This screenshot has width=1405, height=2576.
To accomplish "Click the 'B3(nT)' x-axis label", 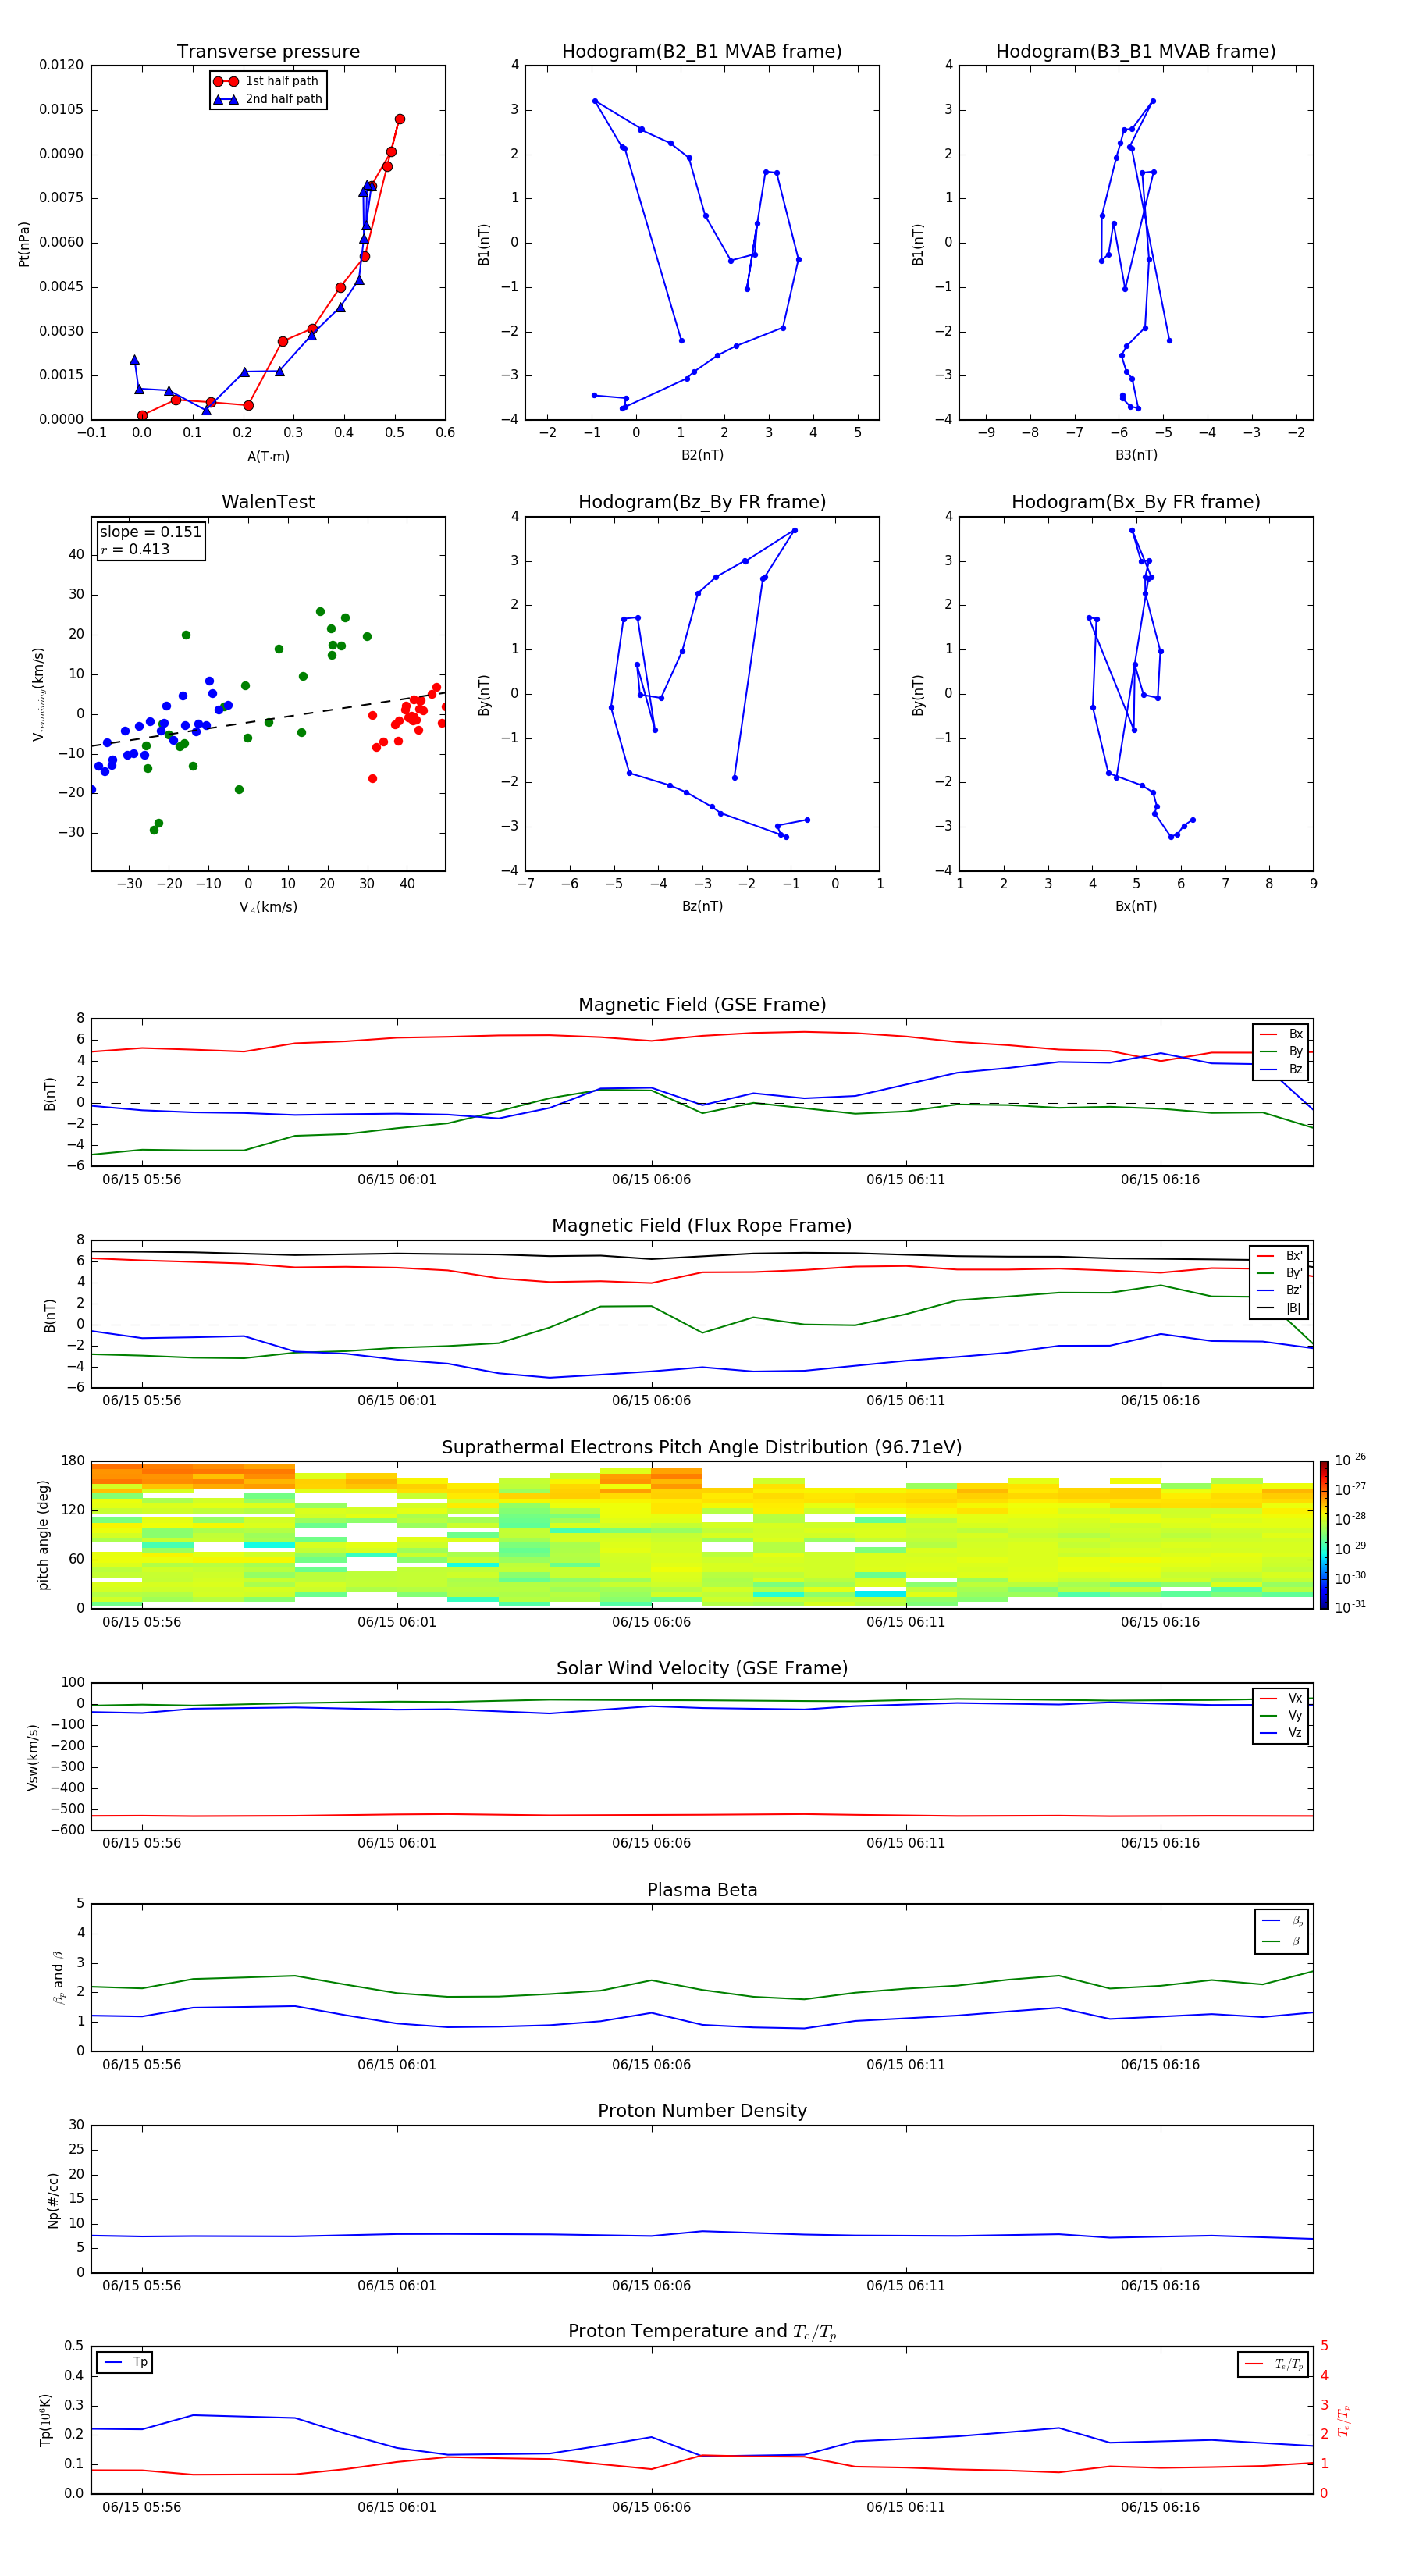I will 1136,455.
